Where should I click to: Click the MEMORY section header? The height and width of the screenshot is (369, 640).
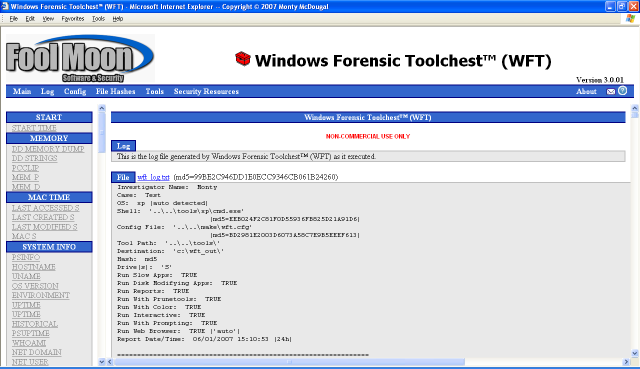pyautogui.click(x=49, y=138)
